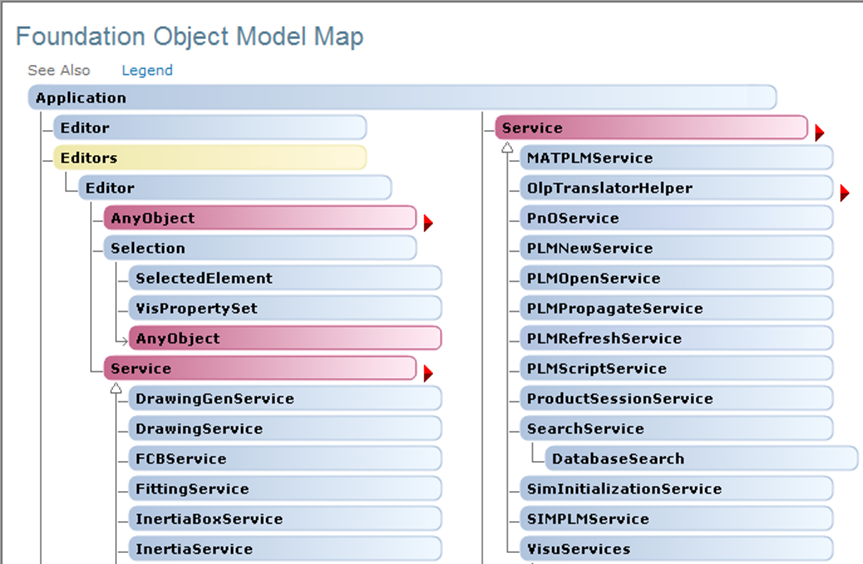Open the ProductSessionService node
The width and height of the screenshot is (863, 564).
(676, 398)
